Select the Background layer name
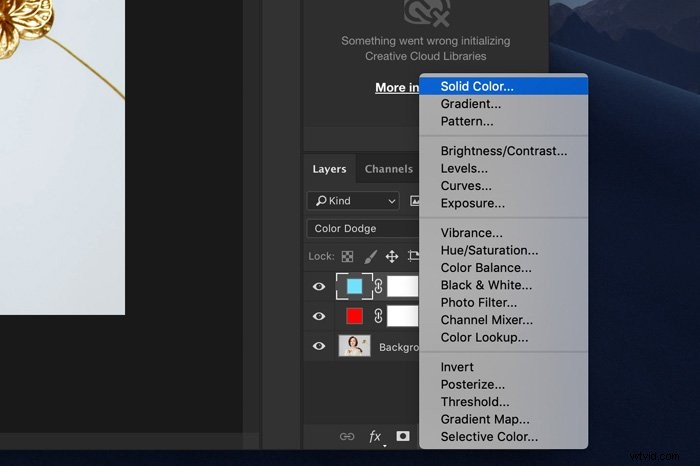 tap(399, 347)
